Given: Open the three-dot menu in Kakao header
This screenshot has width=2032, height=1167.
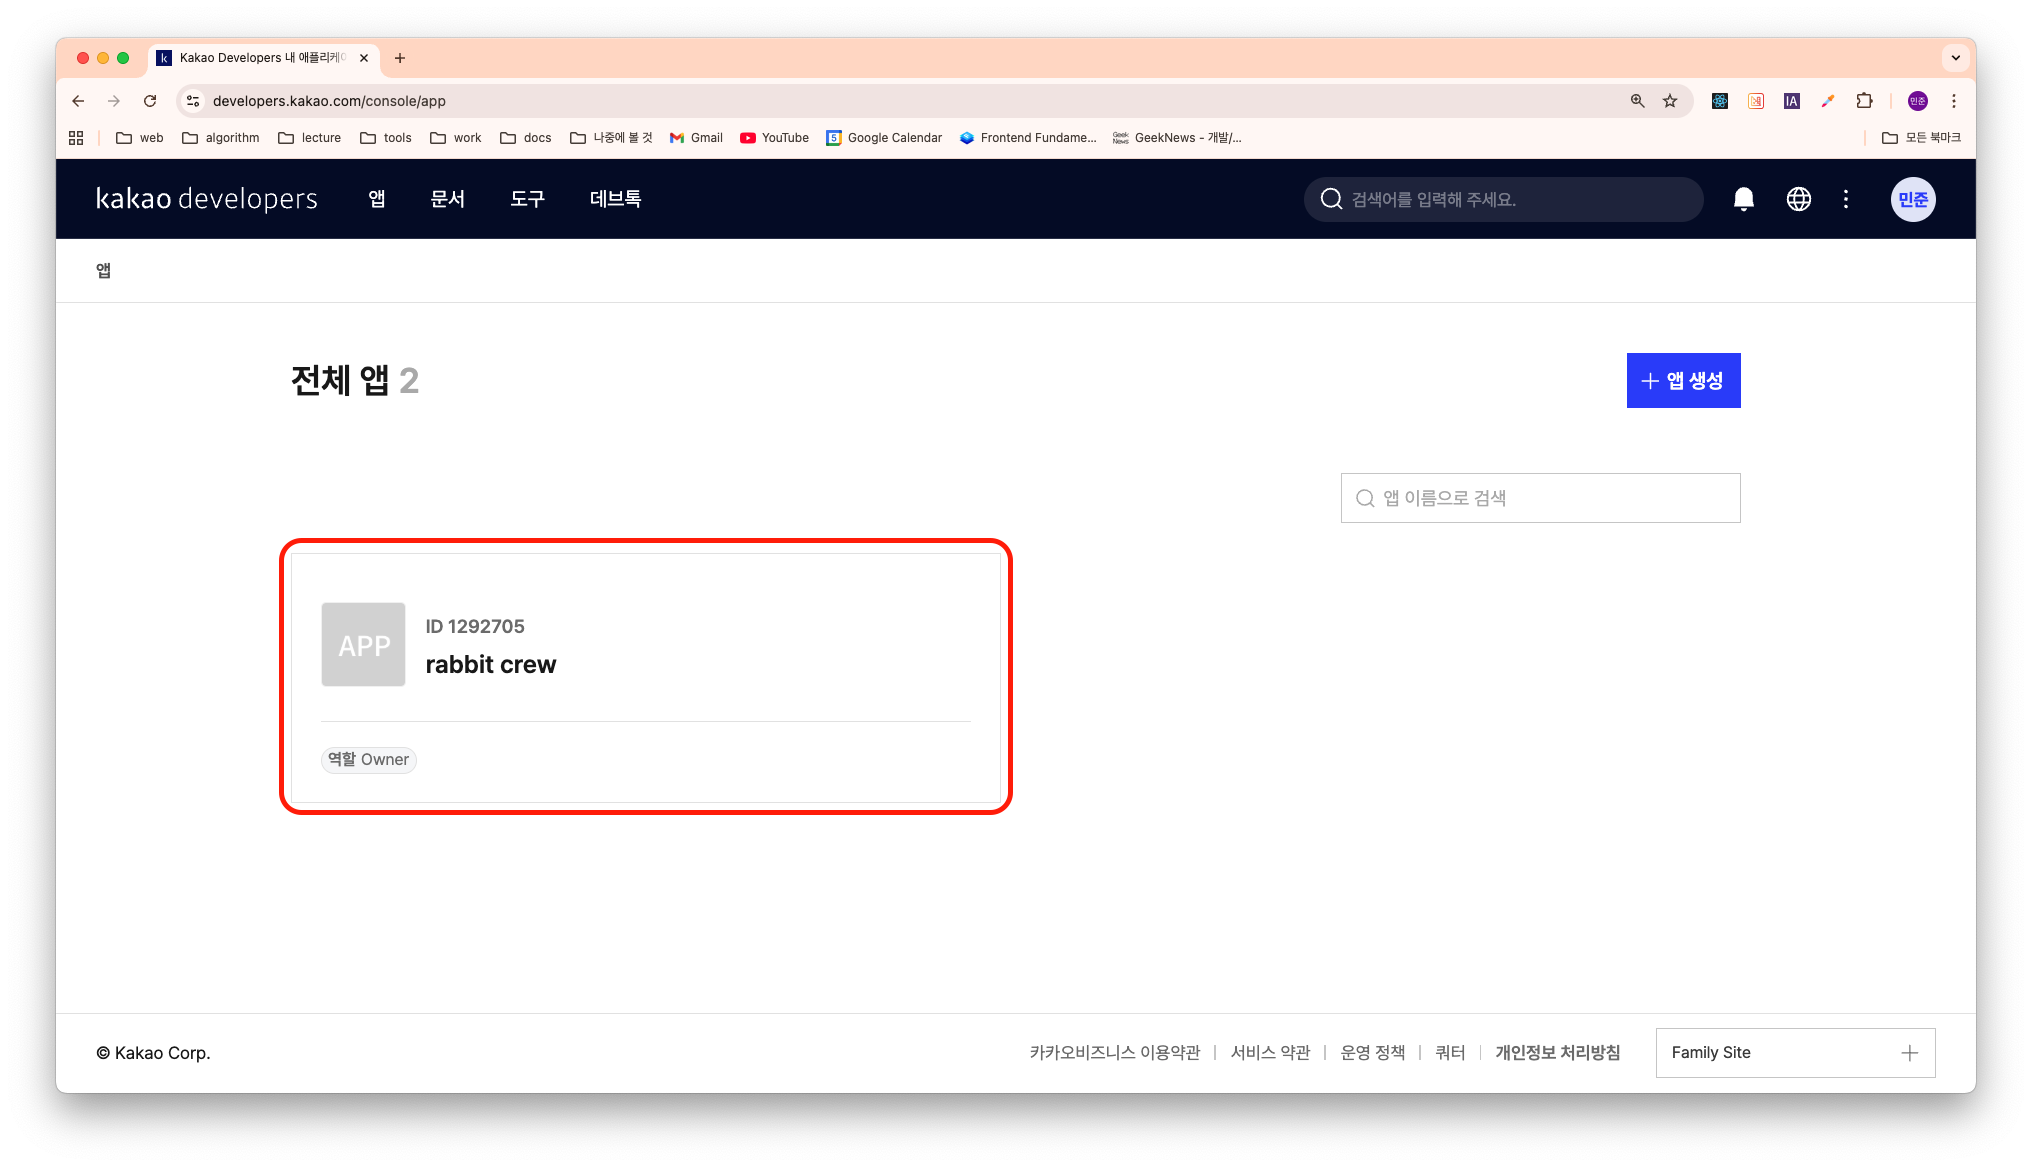Looking at the screenshot, I should (1846, 199).
